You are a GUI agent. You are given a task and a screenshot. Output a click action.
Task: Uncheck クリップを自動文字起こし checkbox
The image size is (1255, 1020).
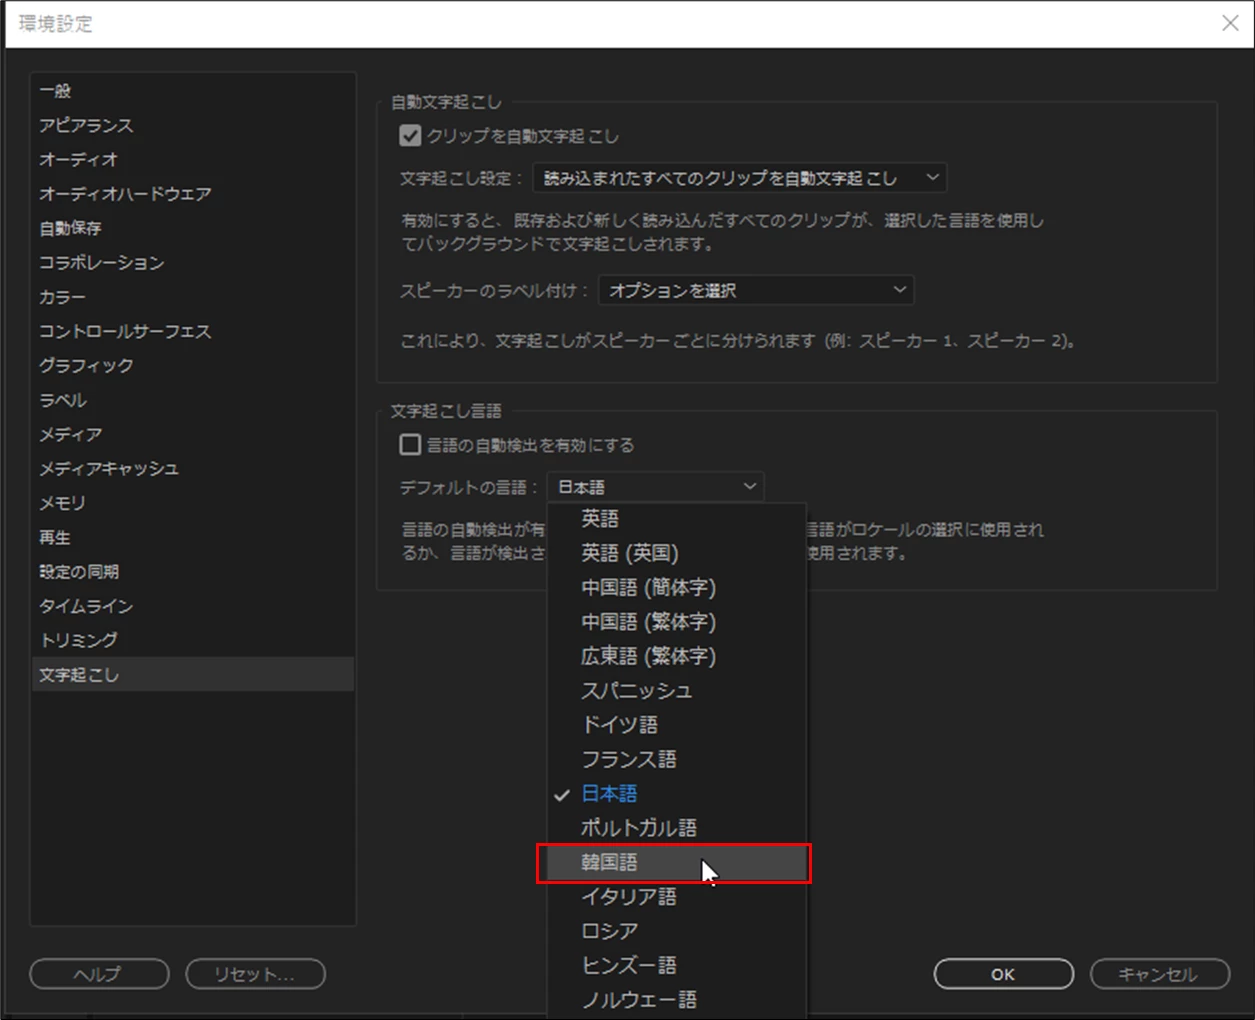(410, 135)
